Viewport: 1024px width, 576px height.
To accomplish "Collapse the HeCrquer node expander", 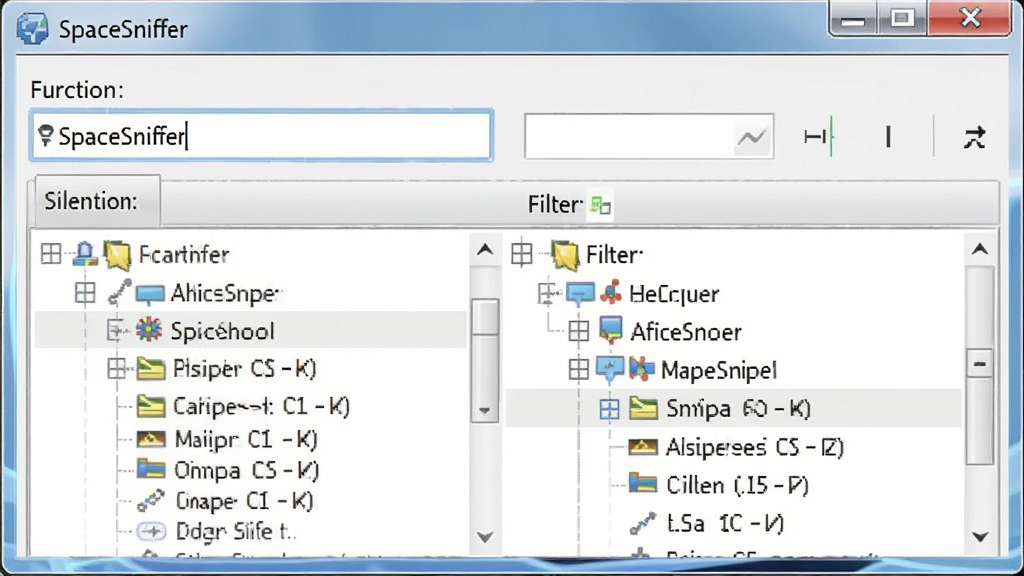I will [x=548, y=293].
